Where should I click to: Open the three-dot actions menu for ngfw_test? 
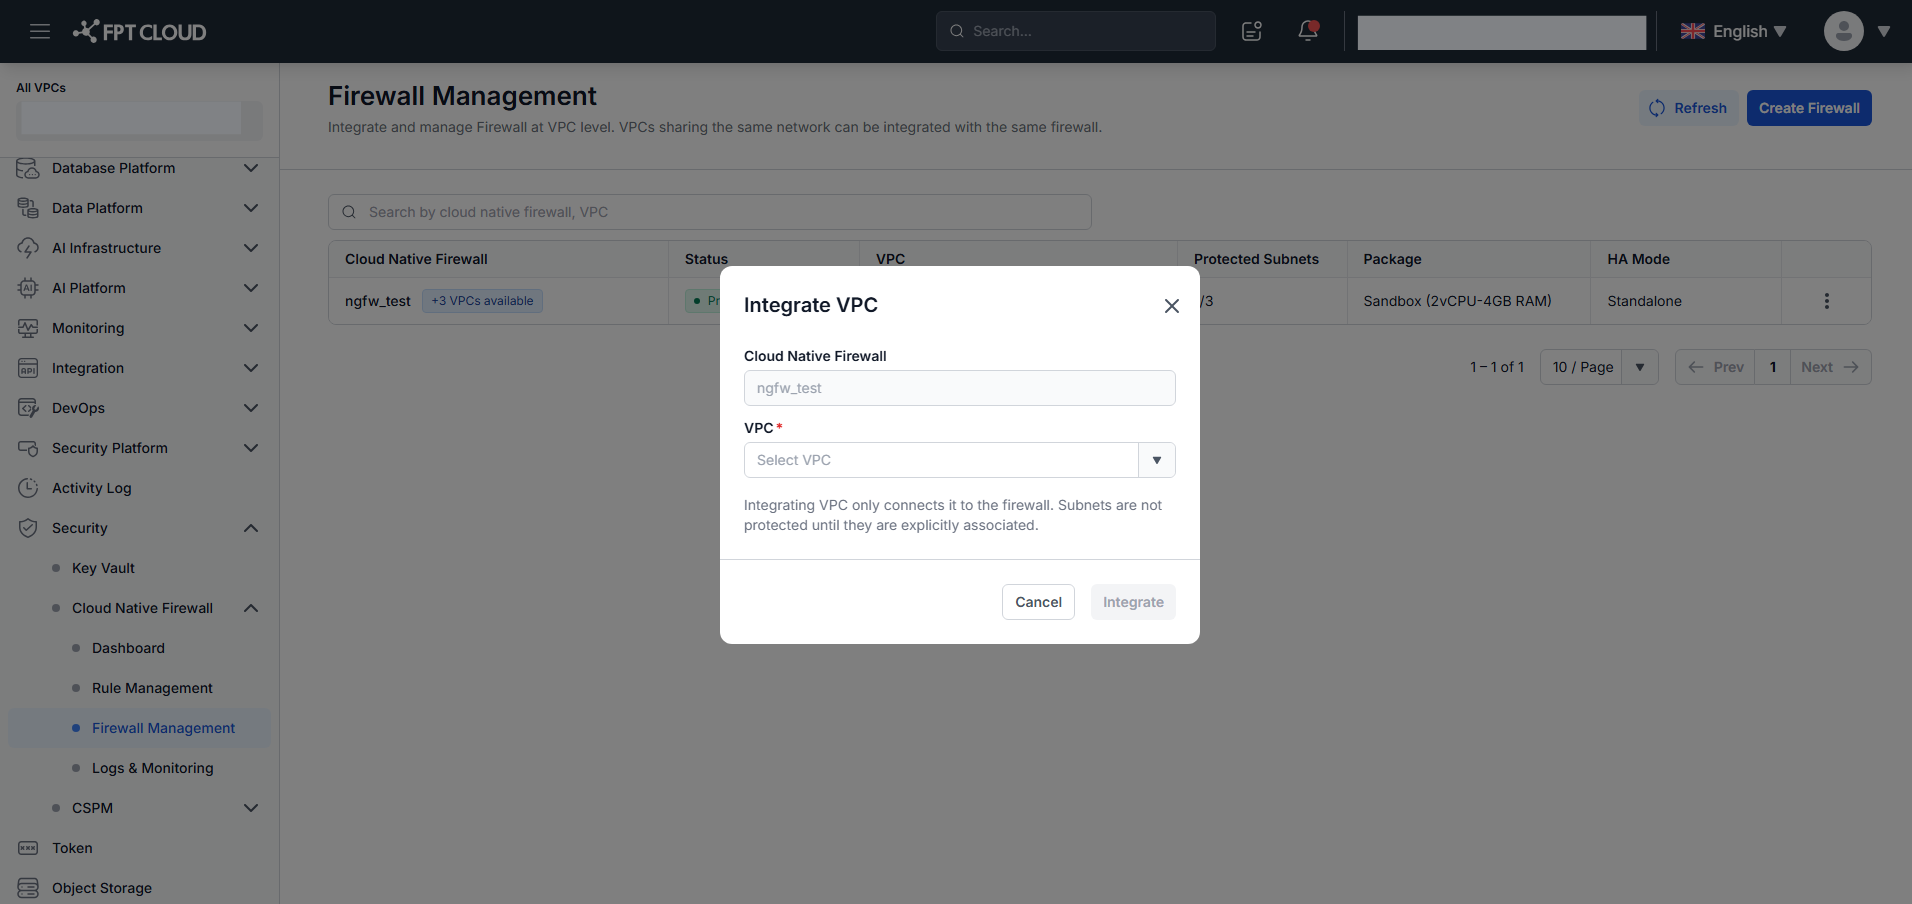[x=1826, y=301]
